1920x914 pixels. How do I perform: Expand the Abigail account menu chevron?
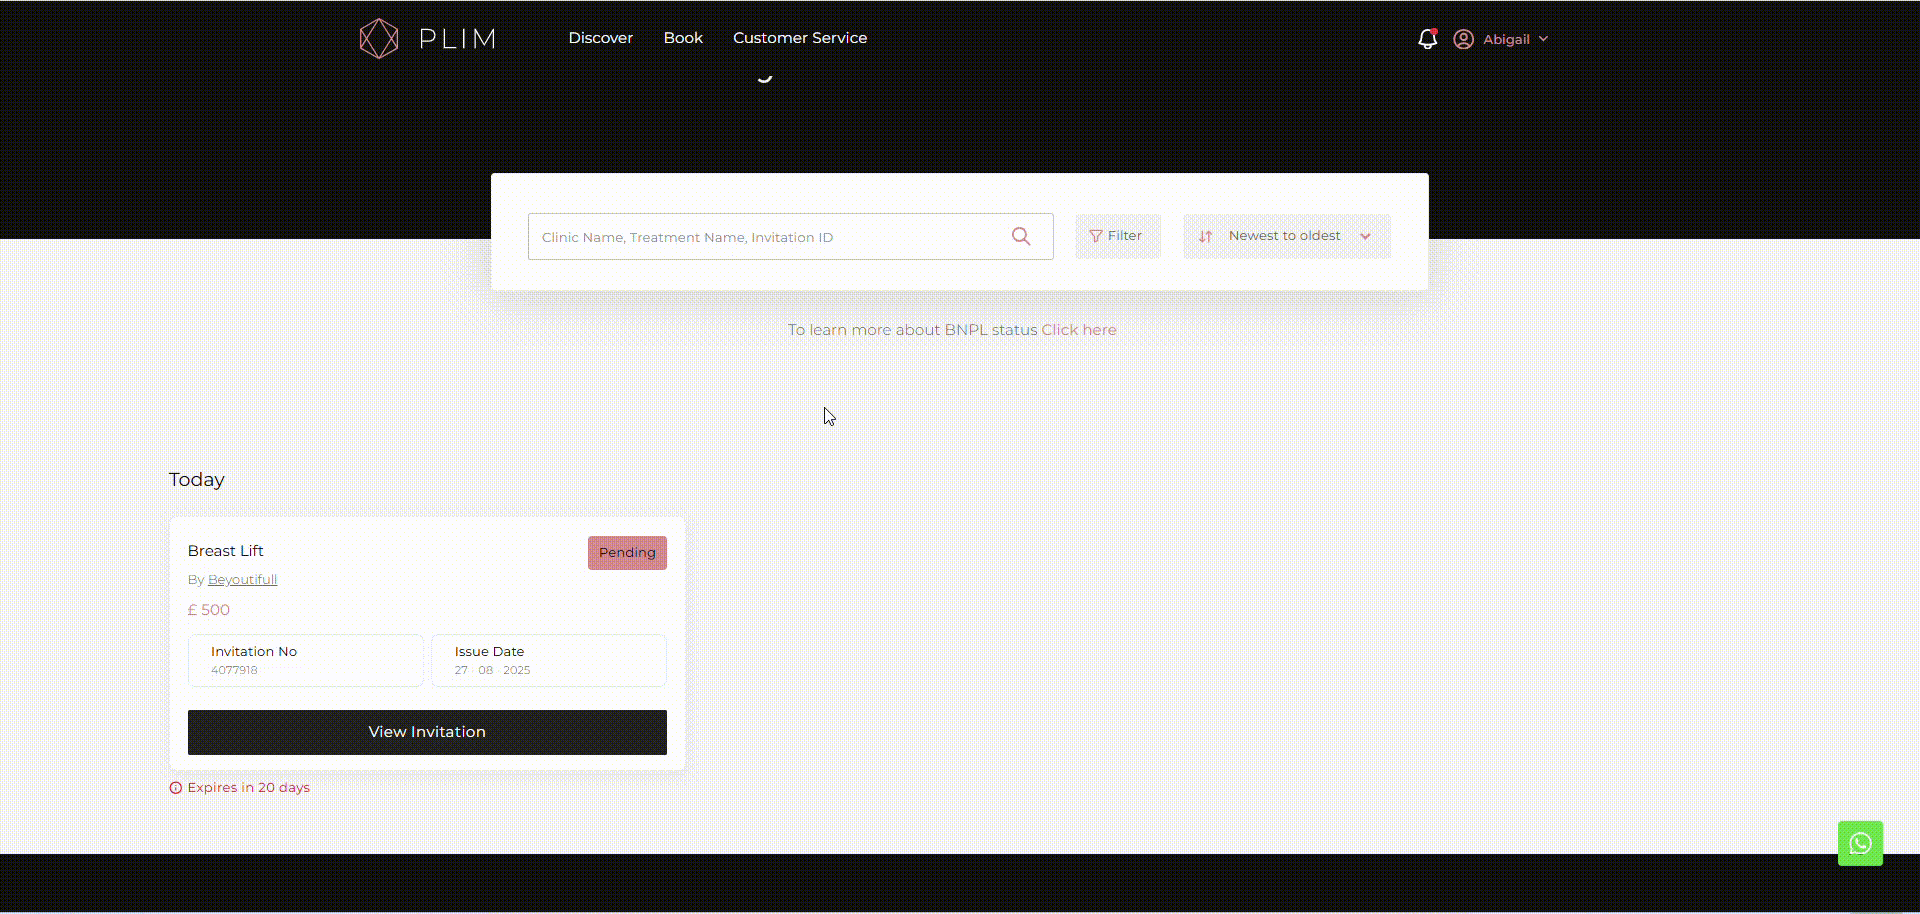click(1543, 39)
